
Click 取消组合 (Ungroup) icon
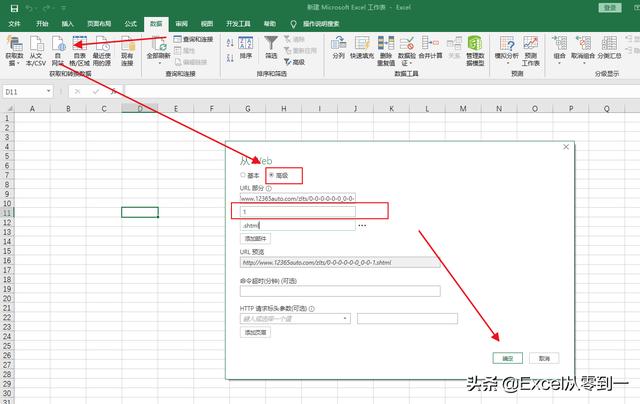(583, 43)
